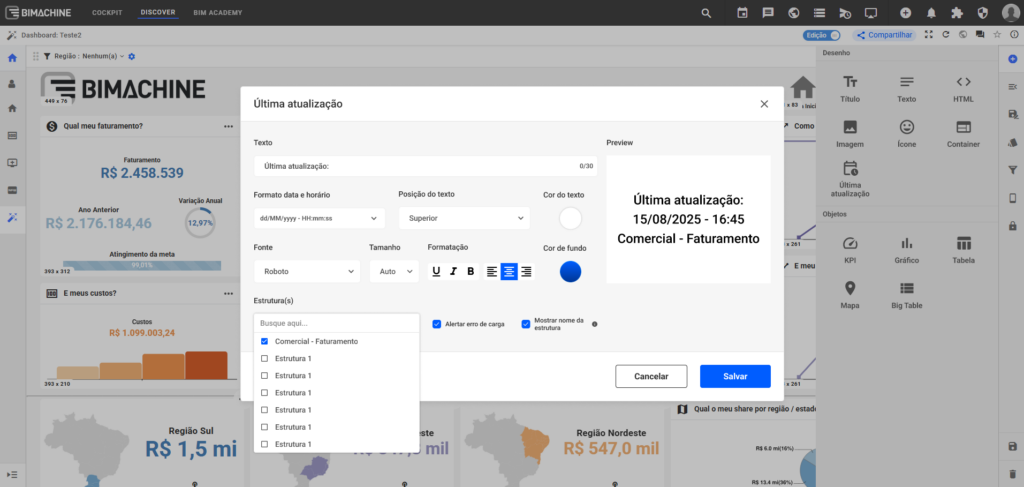The height and width of the screenshot is (487, 1024).
Task: Click the Salvar button
Action: [735, 376]
